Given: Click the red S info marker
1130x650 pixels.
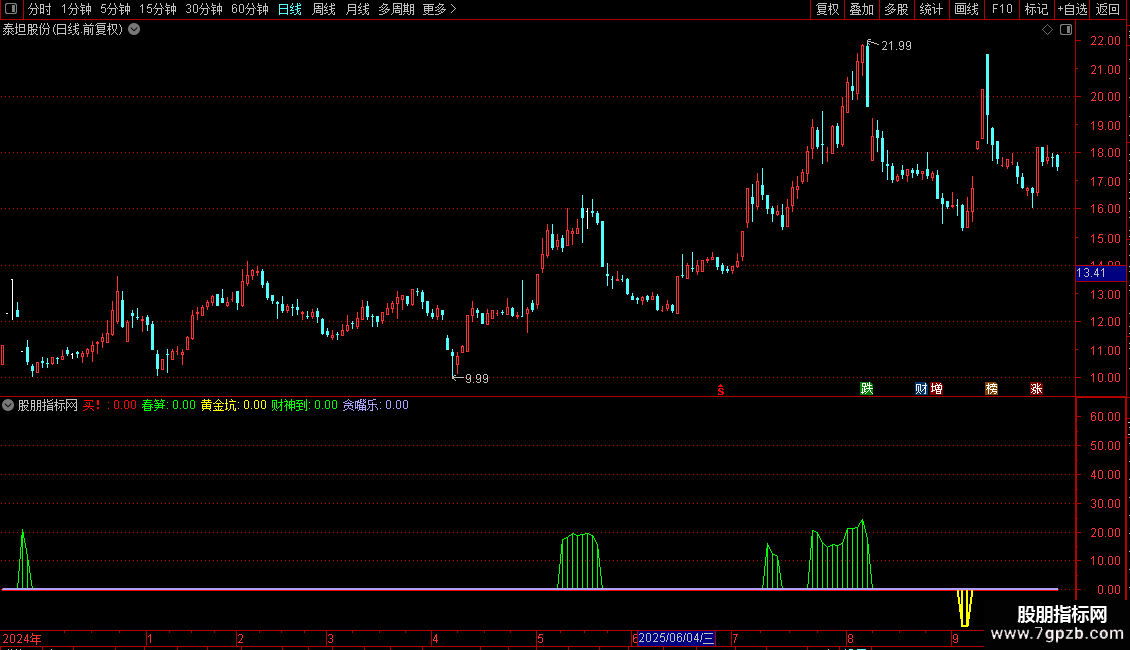Looking at the screenshot, I should (x=721, y=390).
